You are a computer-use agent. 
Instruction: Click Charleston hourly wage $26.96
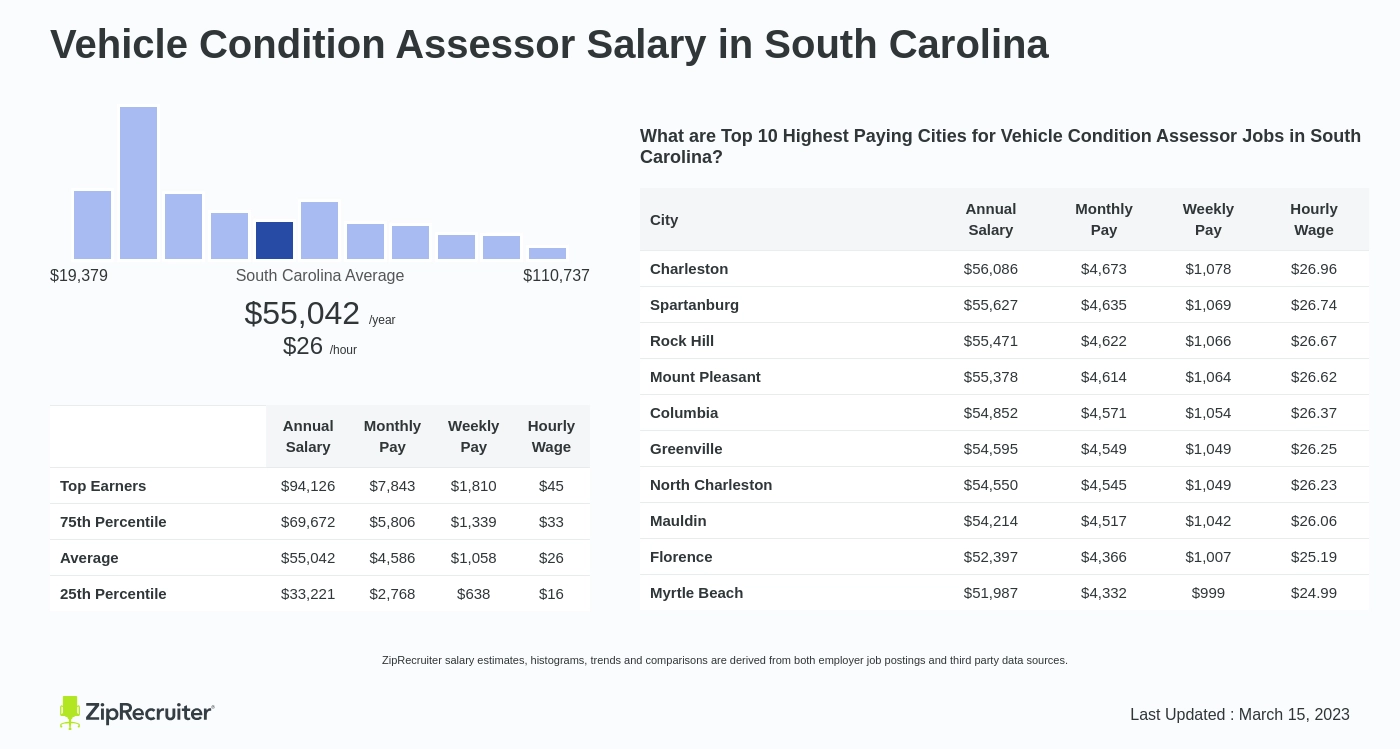click(1314, 269)
